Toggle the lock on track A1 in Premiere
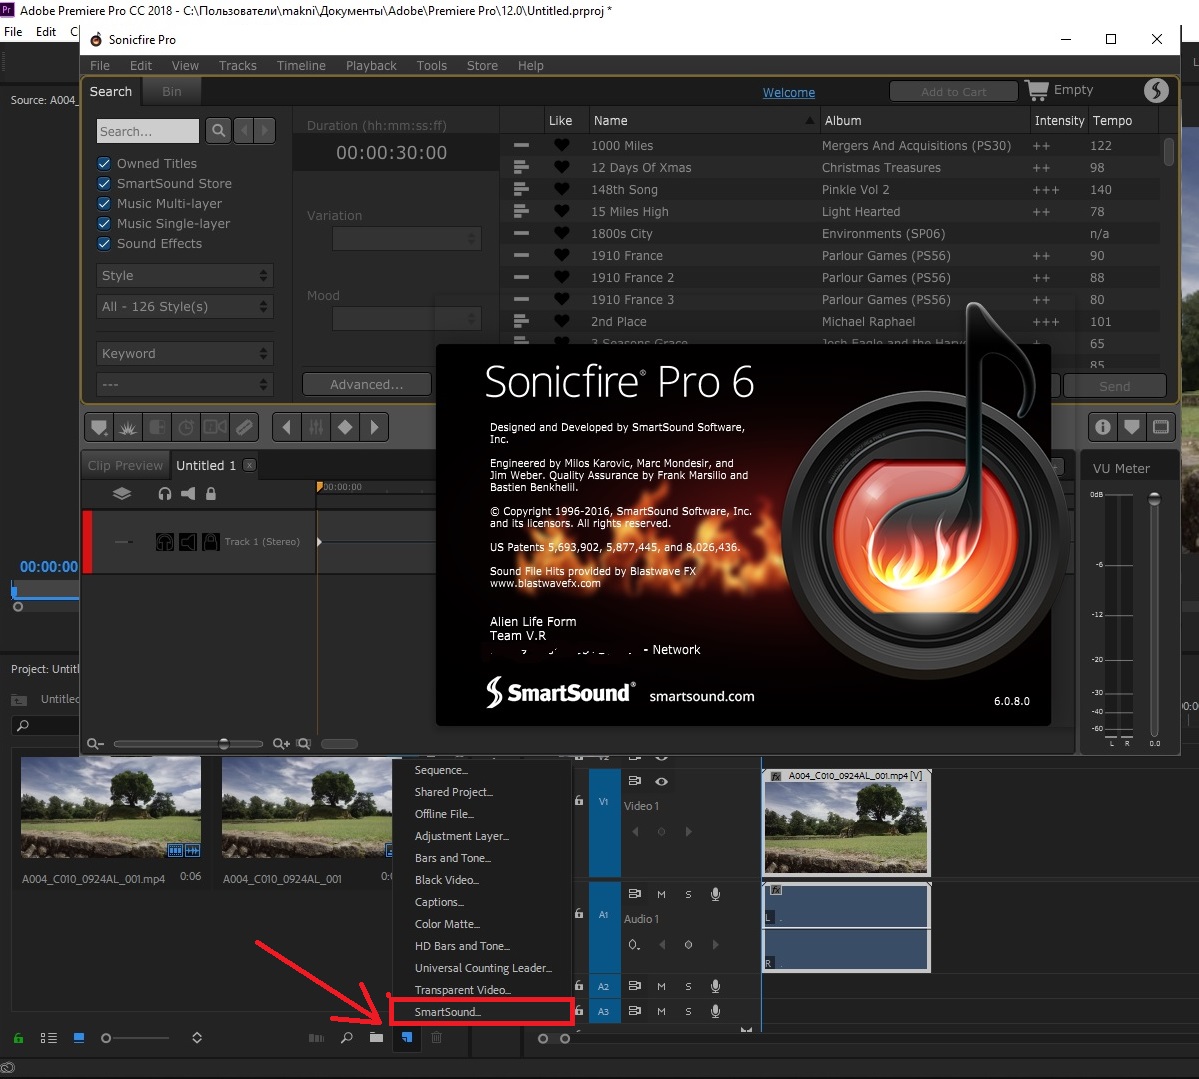This screenshot has height=1079, width=1199. (579, 913)
